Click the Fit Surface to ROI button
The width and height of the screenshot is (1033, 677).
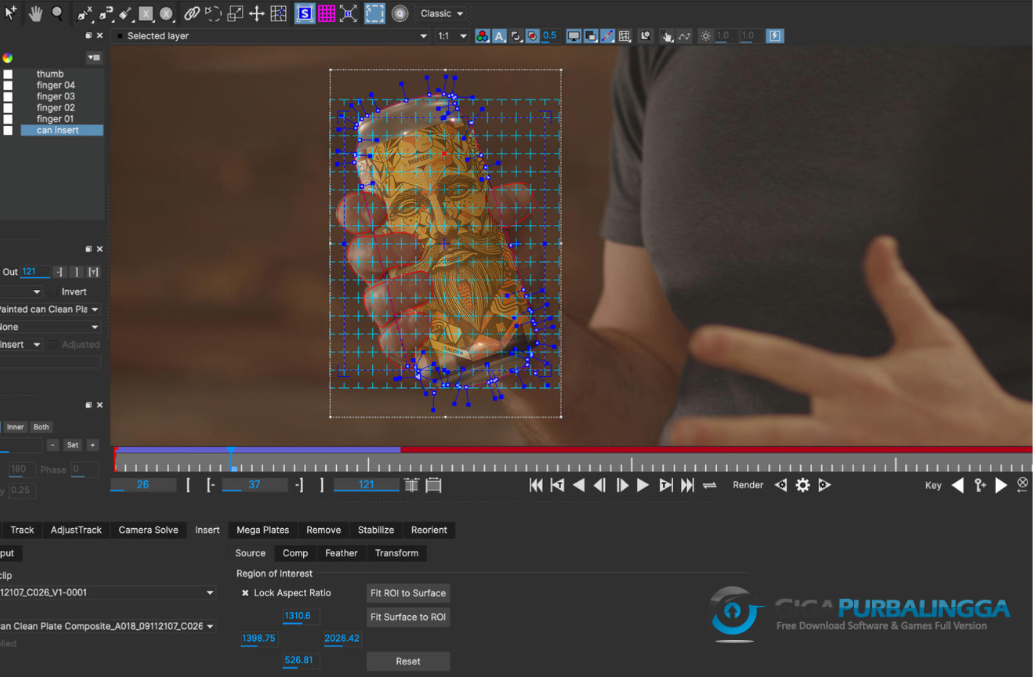(408, 617)
